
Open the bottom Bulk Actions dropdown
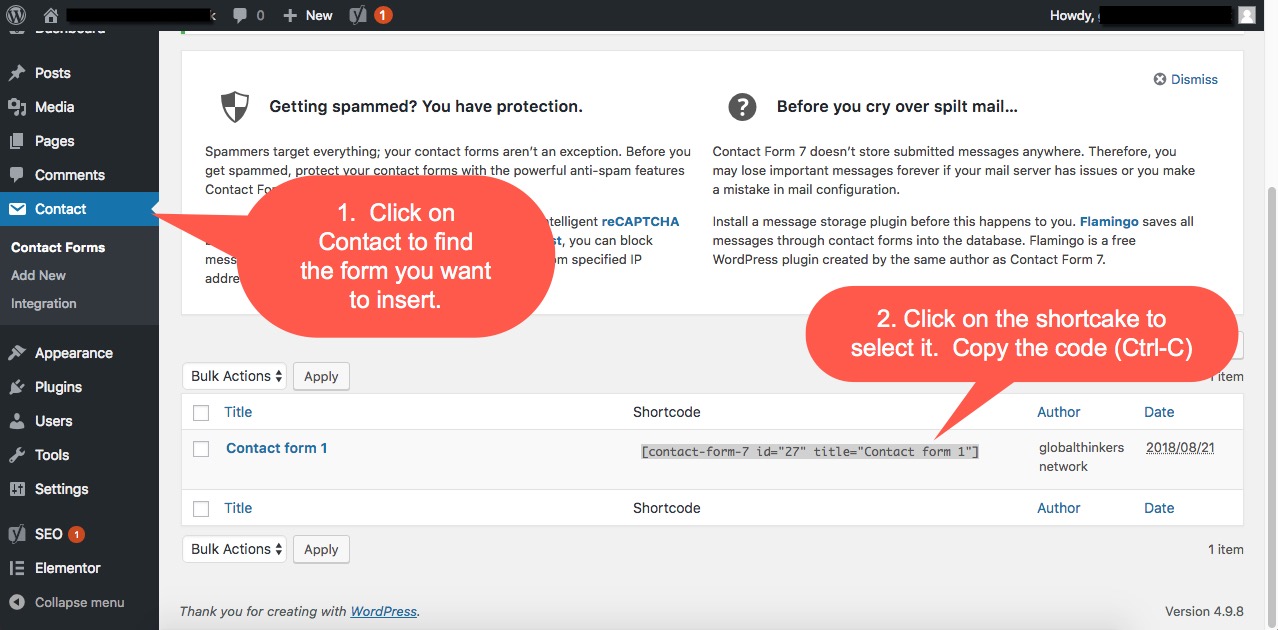pos(235,549)
